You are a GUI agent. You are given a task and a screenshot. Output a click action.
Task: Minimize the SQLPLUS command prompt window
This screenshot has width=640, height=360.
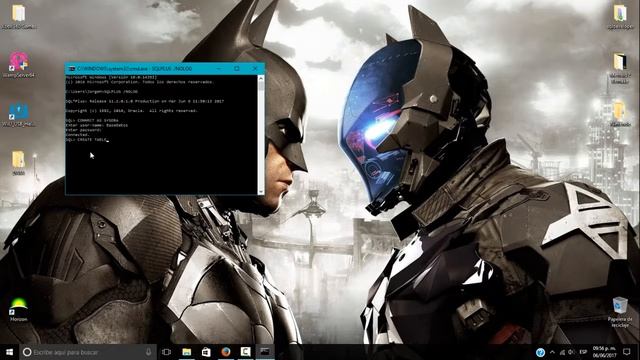(x=218, y=69)
